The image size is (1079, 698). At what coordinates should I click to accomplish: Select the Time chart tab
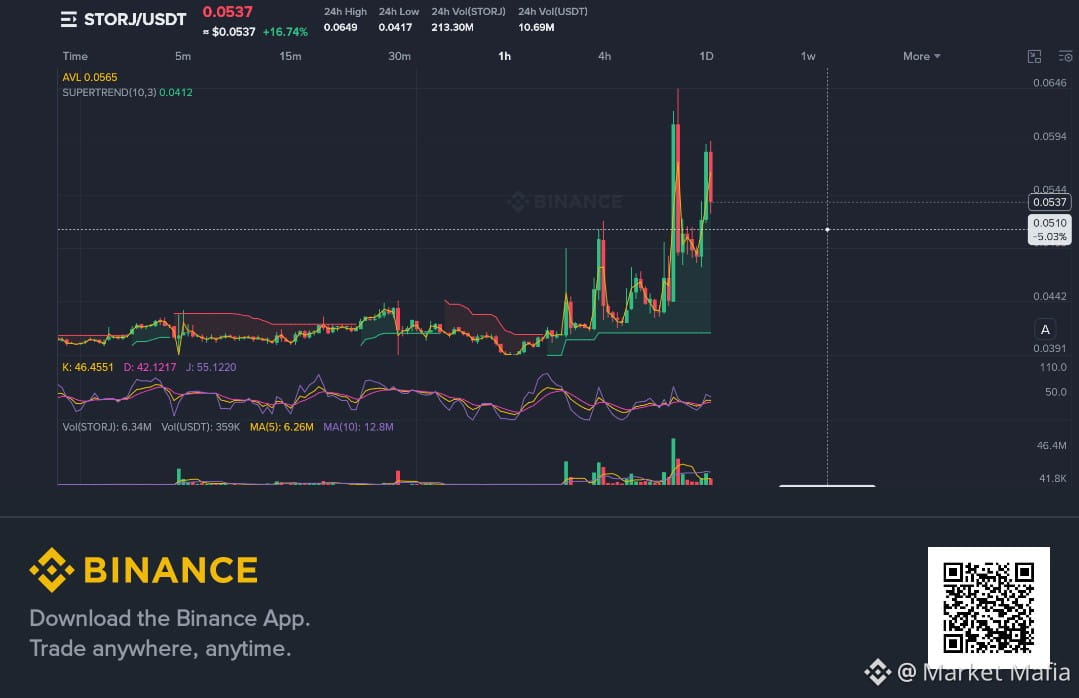[x=75, y=56]
